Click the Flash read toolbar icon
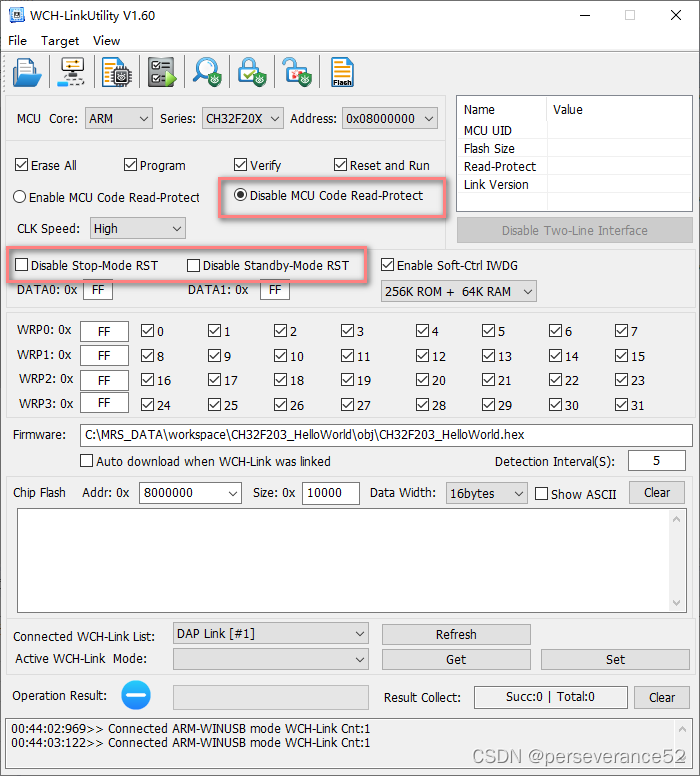 342,72
